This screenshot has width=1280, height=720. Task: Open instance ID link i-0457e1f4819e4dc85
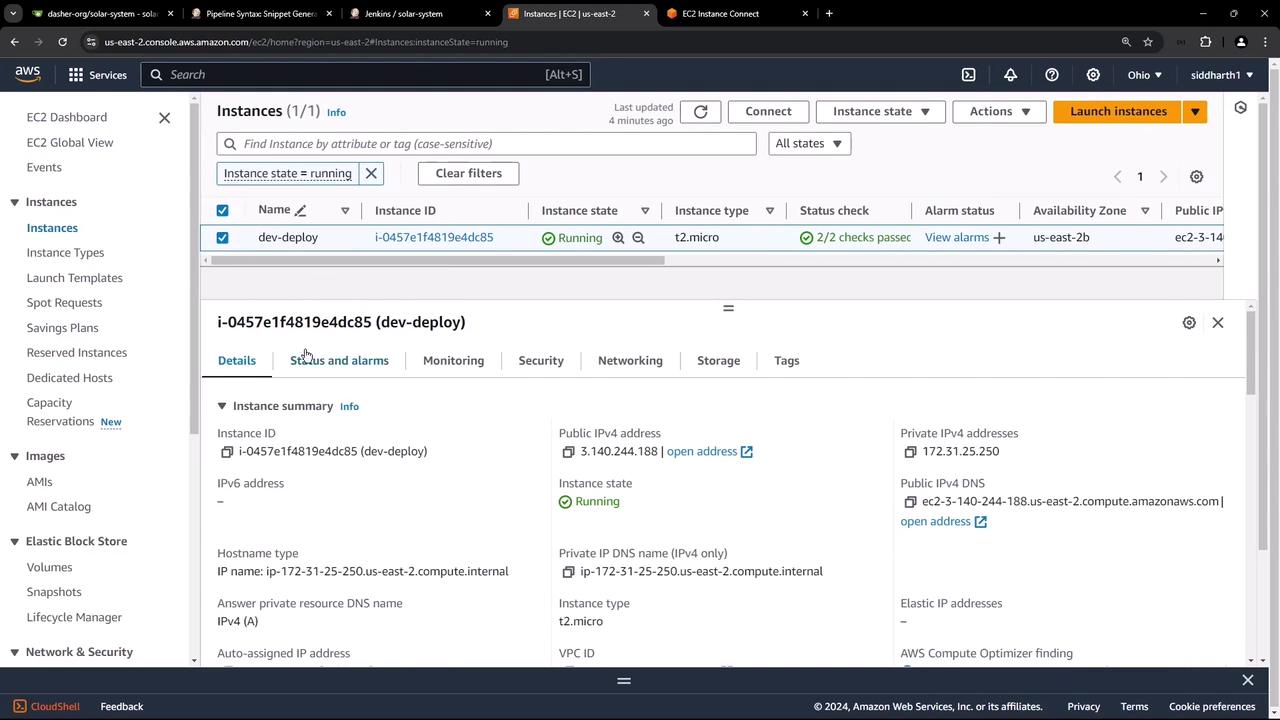pyautogui.click(x=434, y=238)
